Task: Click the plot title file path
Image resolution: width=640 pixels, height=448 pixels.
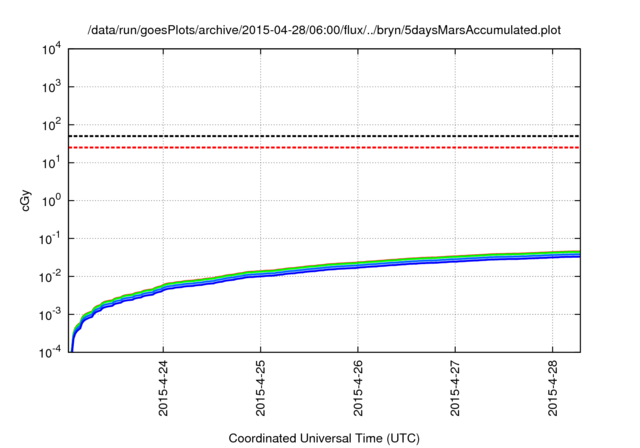Action: click(324, 30)
